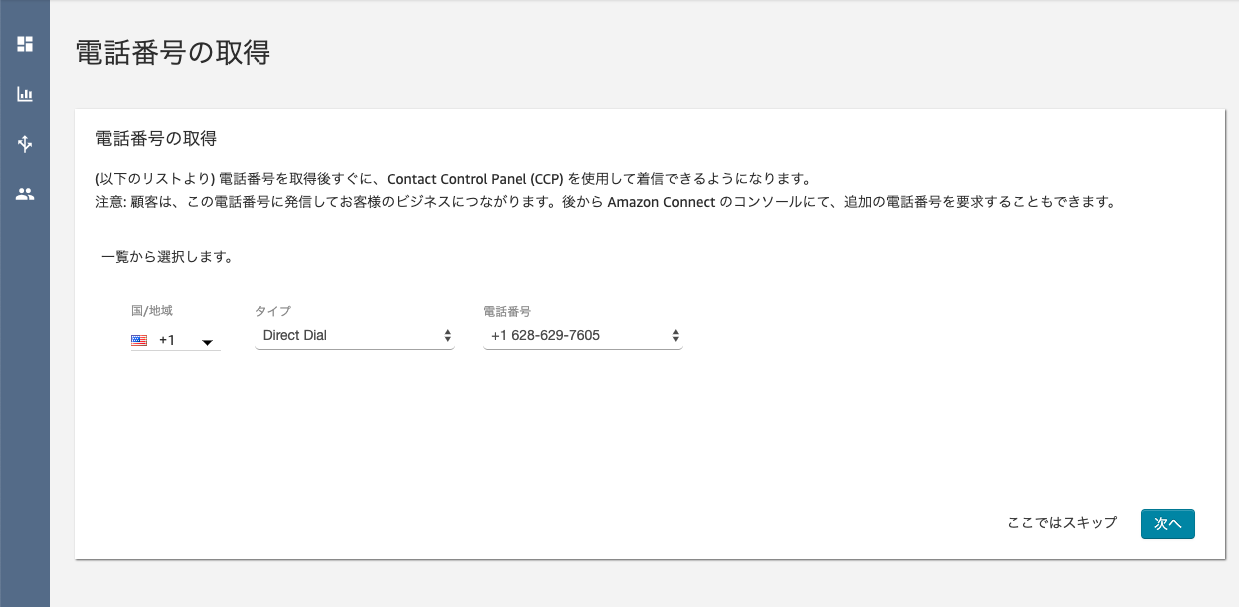Screen dimensions: 1239x607
Task: Proceed forward with the teal 次へ button
Action: click(x=1167, y=523)
